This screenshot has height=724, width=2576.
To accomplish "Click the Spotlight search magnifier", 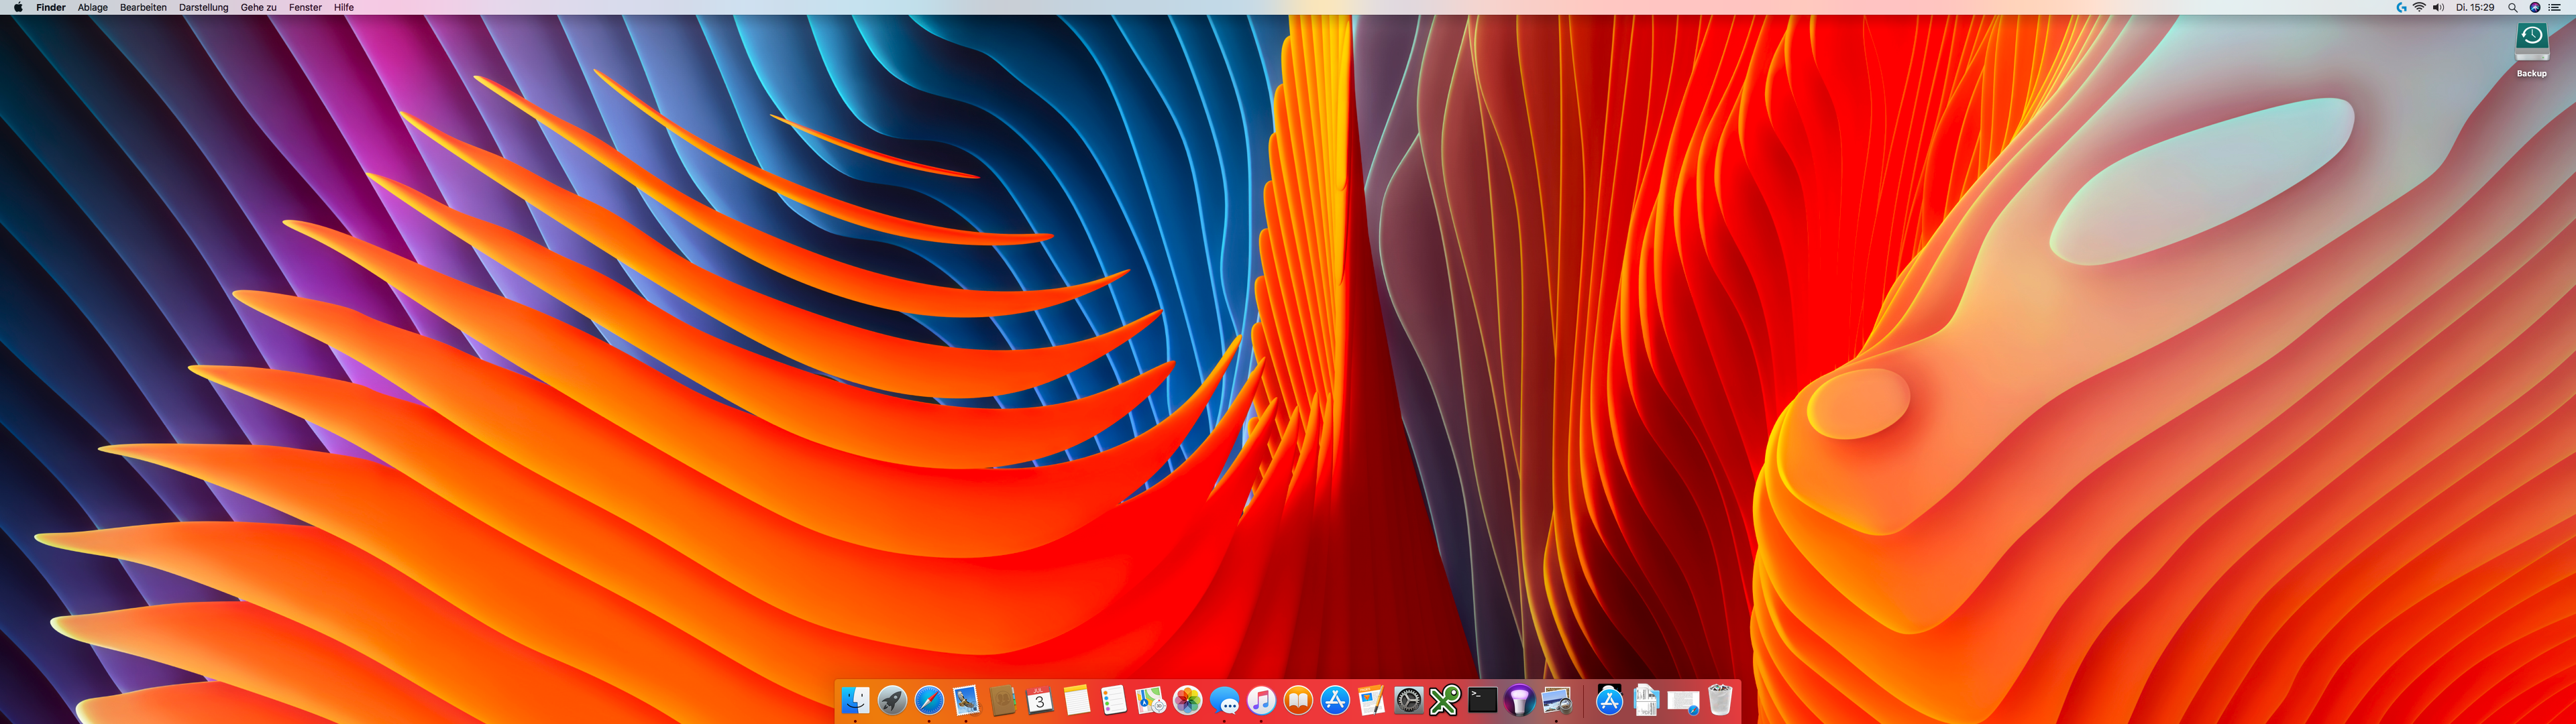I will pyautogui.click(x=2512, y=7).
